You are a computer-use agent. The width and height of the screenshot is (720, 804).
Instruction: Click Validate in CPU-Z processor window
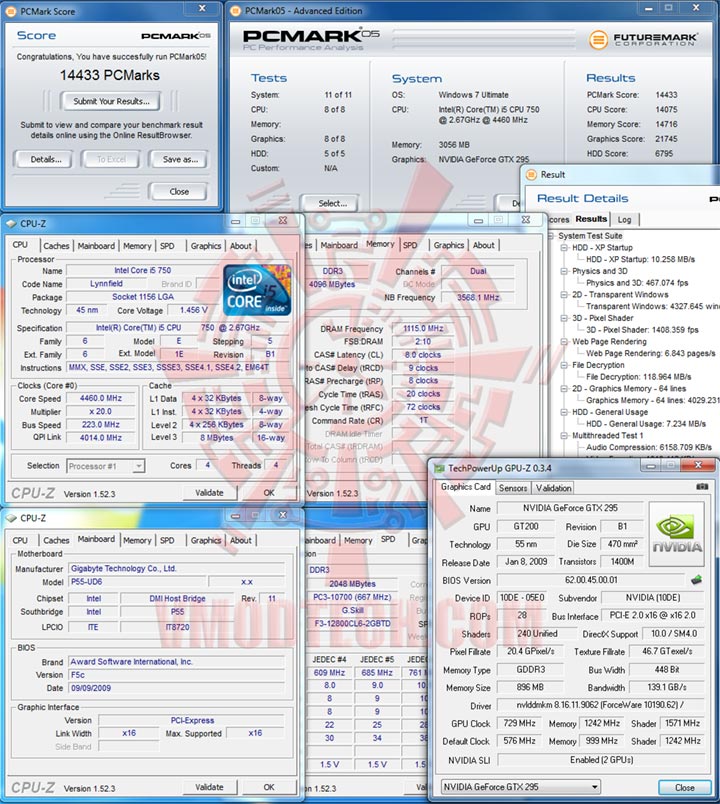point(209,493)
